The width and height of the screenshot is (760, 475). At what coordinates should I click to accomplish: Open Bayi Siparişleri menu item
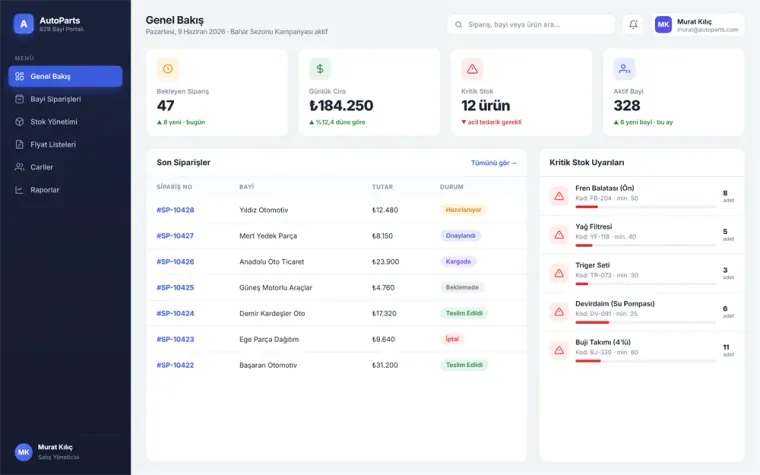click(x=65, y=99)
